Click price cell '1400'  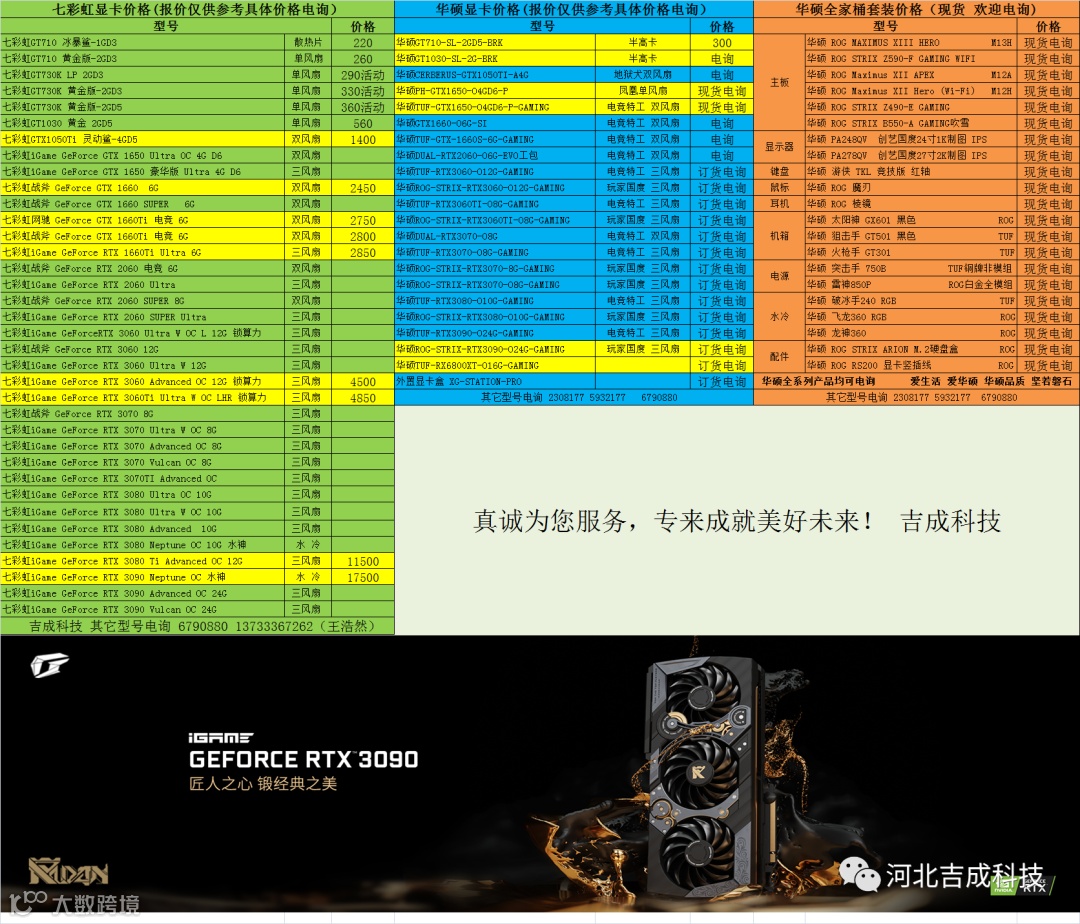[x=363, y=139]
